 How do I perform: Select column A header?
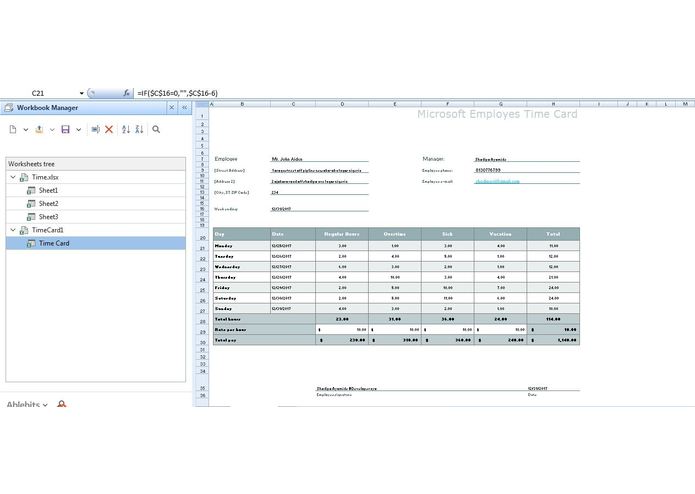[x=211, y=104]
